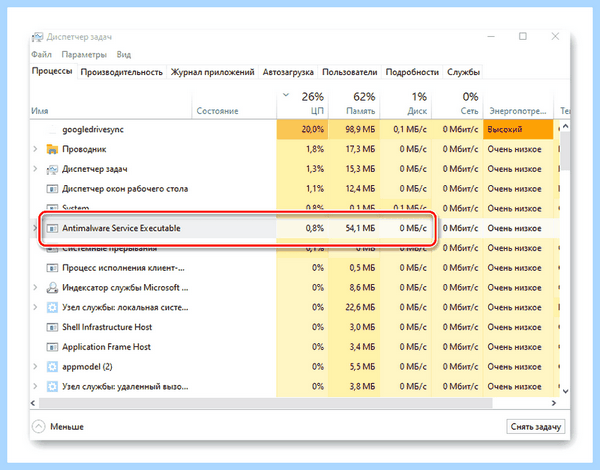This screenshot has height=470, width=600.
Task: Expand the Диспетчер задач process group
Action: point(35,169)
